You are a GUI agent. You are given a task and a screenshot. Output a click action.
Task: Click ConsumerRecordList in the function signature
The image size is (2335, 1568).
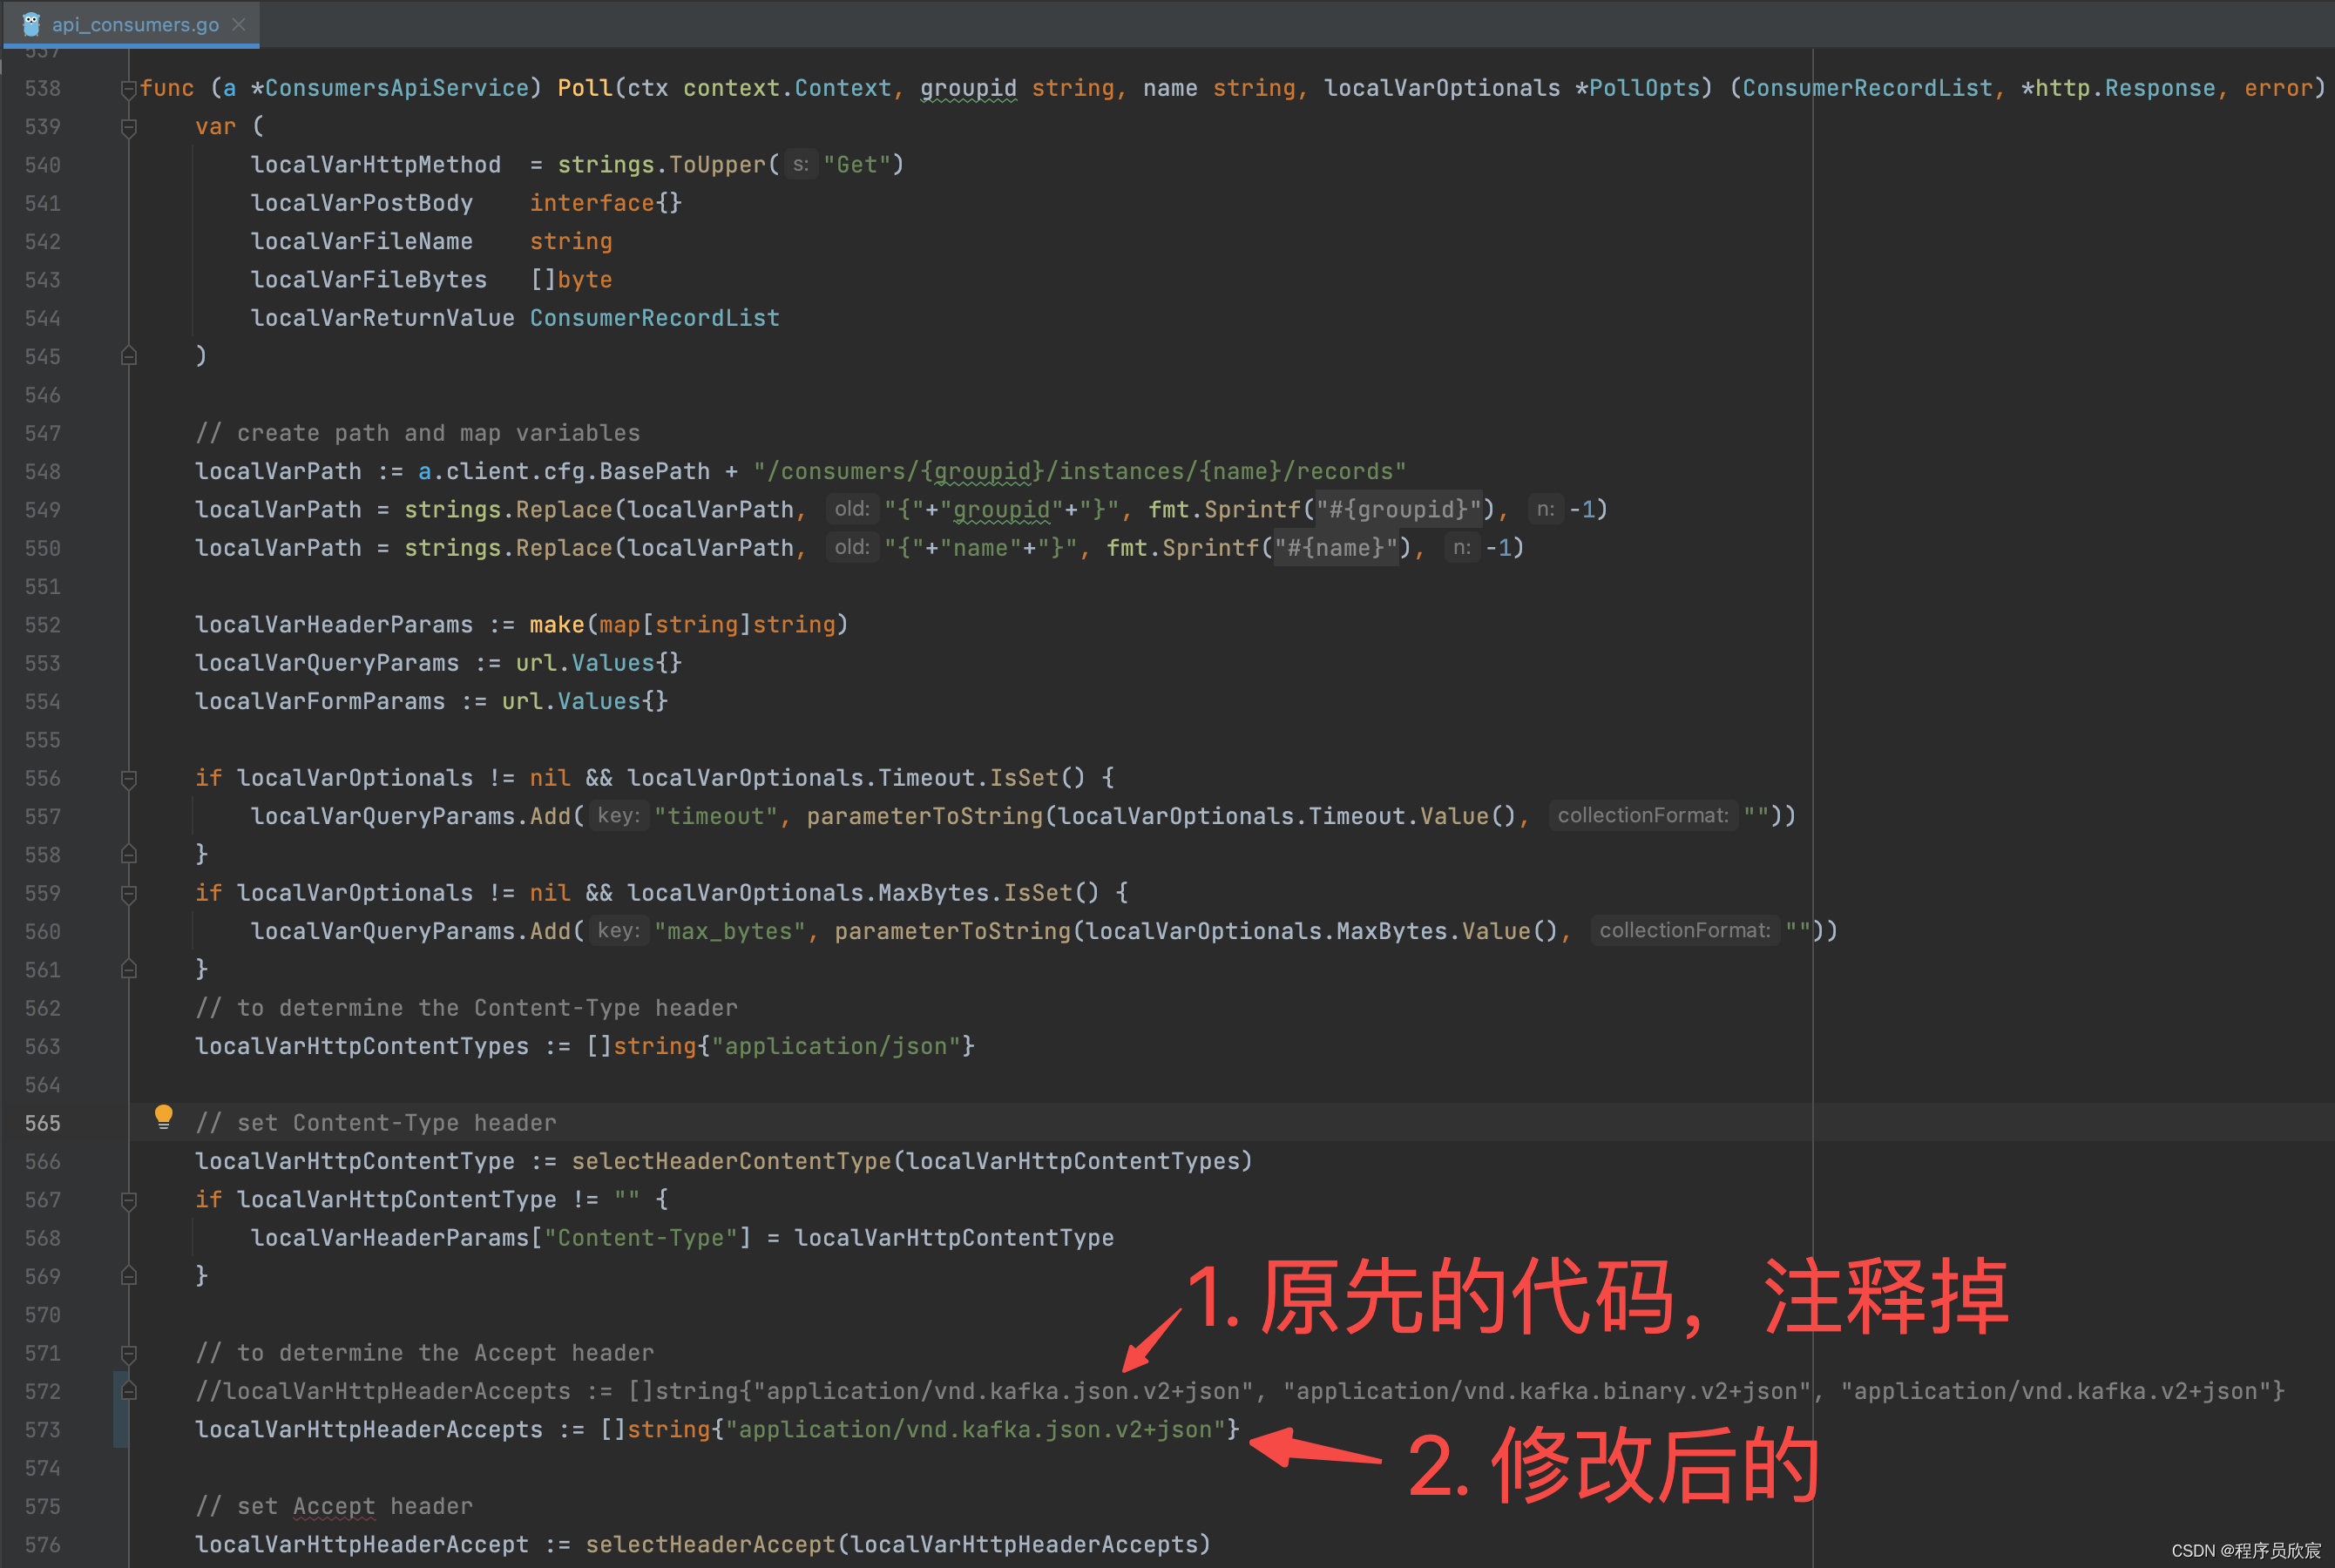click(1867, 88)
